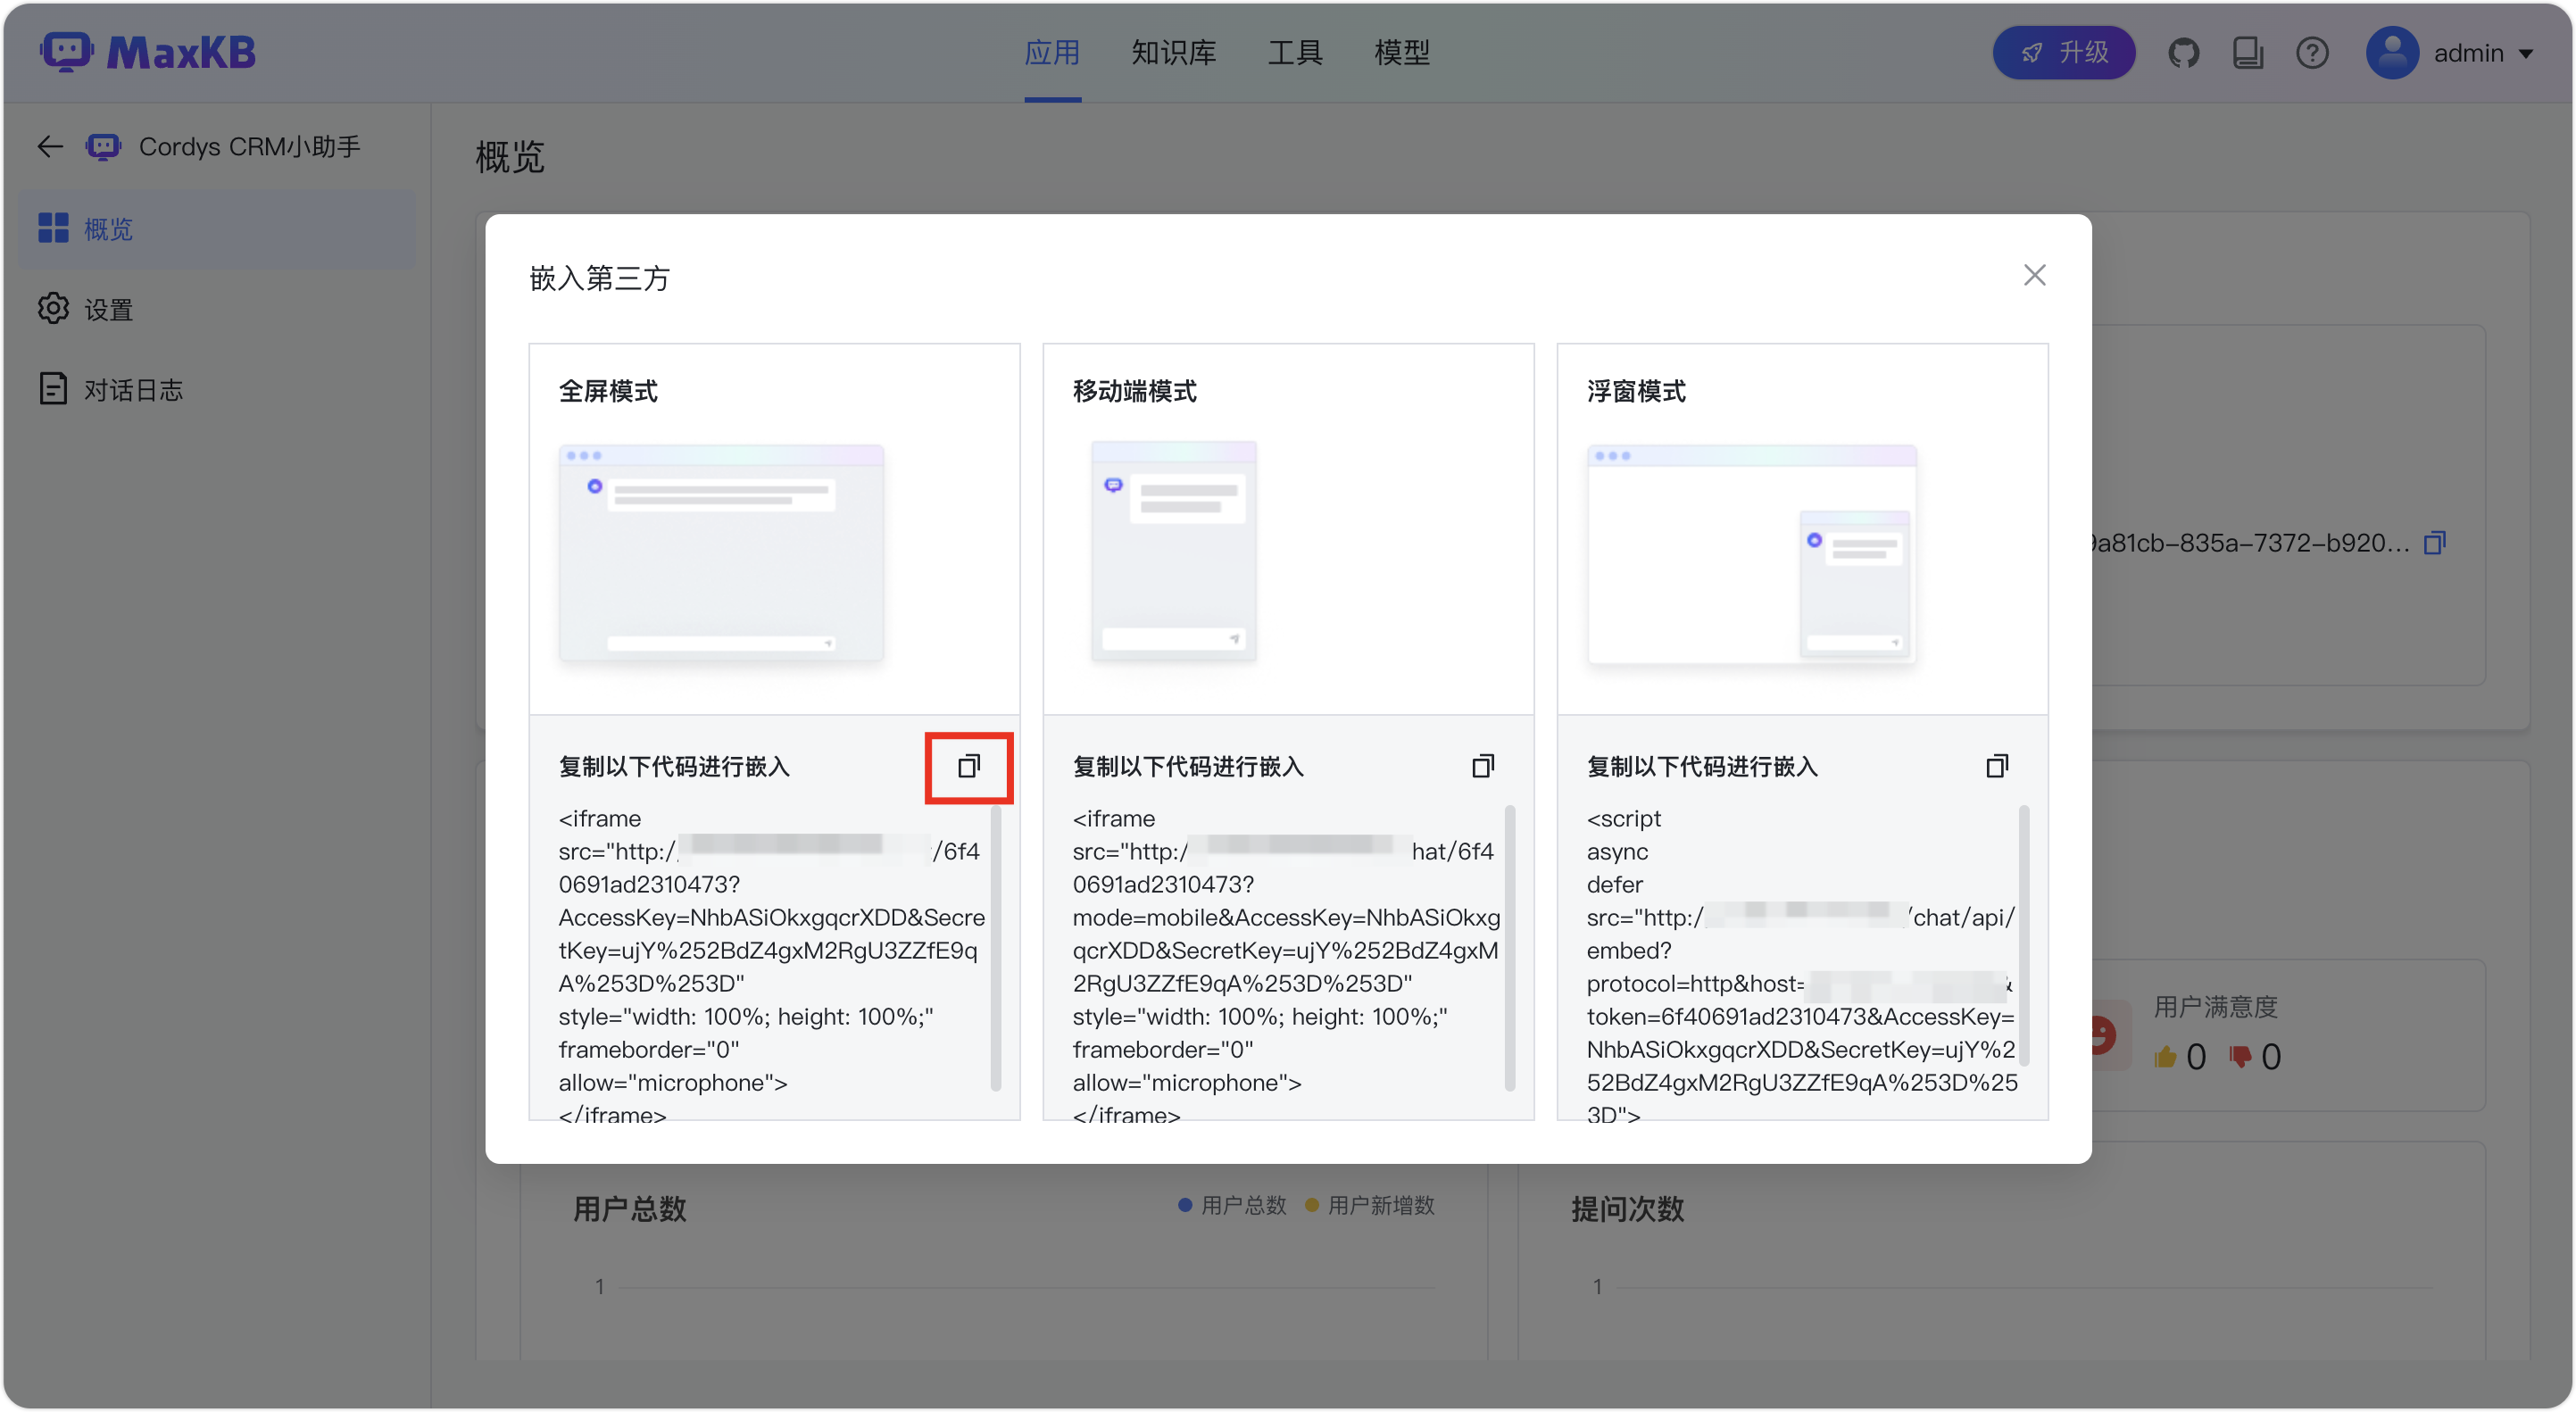Click the back arrow beside Cordys CRM小助手

coord(50,147)
